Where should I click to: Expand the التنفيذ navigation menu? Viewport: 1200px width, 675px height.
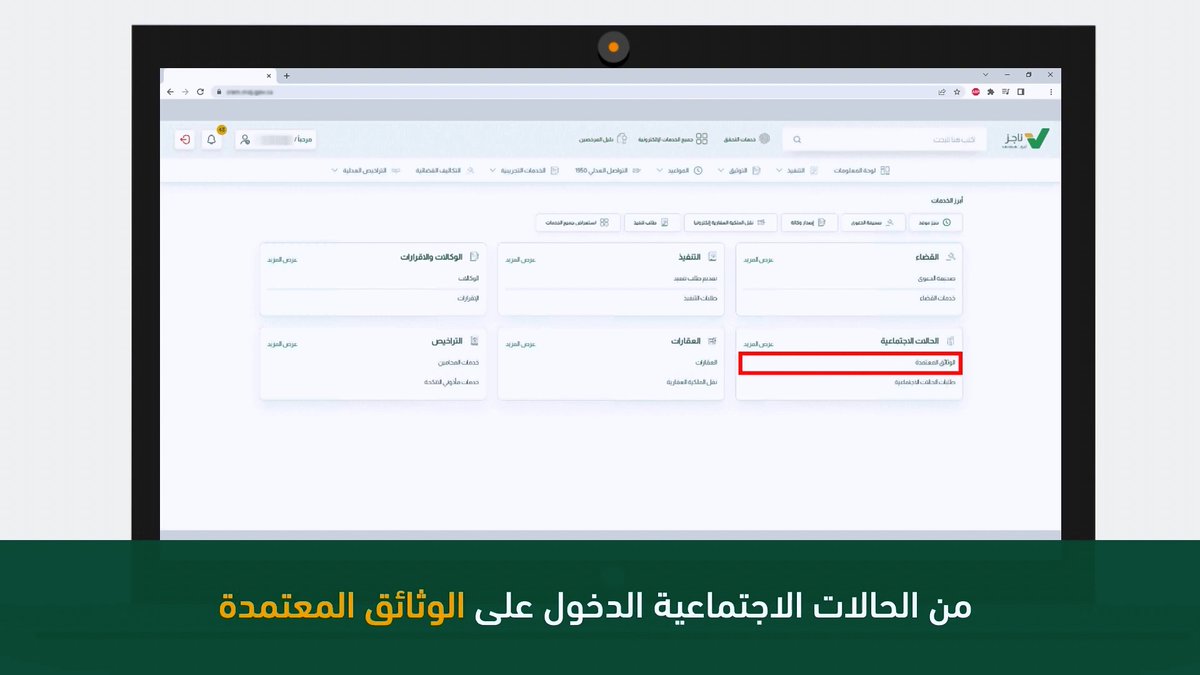[797, 171]
